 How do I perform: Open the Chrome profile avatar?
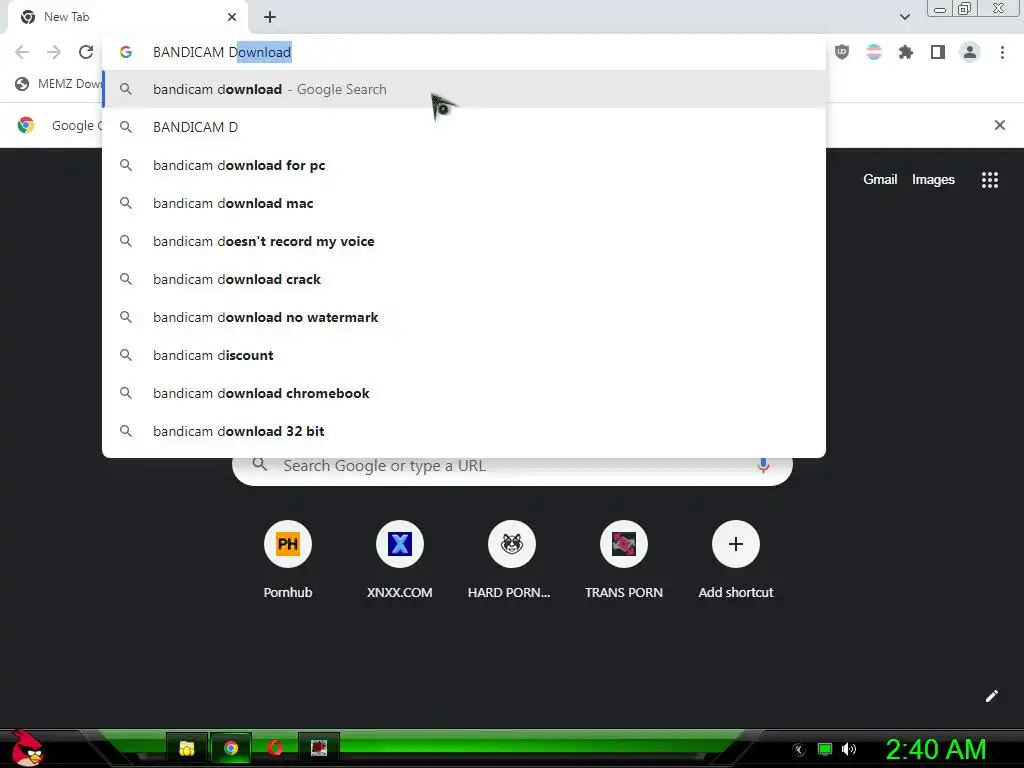[970, 52]
